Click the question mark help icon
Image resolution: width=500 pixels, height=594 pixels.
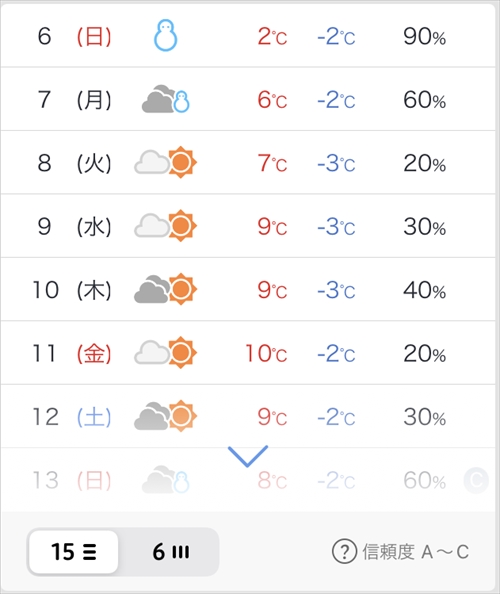point(344,552)
